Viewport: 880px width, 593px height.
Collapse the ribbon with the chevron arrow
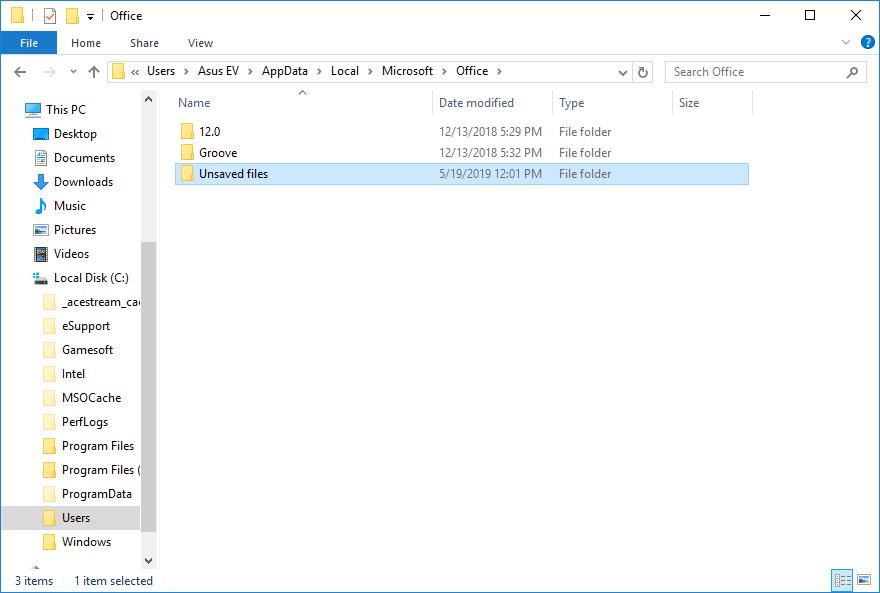click(x=845, y=42)
